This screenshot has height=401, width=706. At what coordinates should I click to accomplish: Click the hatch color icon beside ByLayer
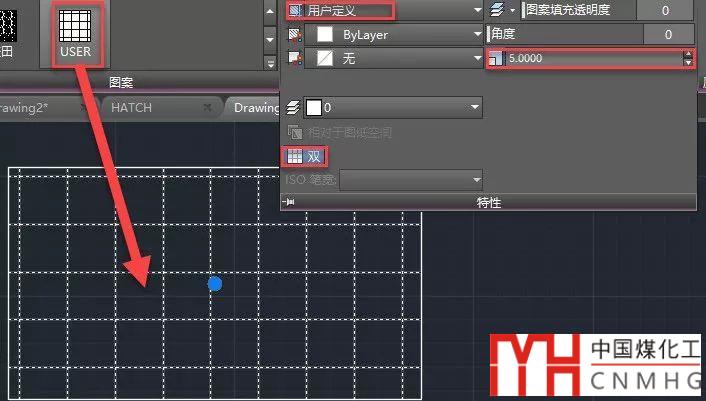coord(295,35)
